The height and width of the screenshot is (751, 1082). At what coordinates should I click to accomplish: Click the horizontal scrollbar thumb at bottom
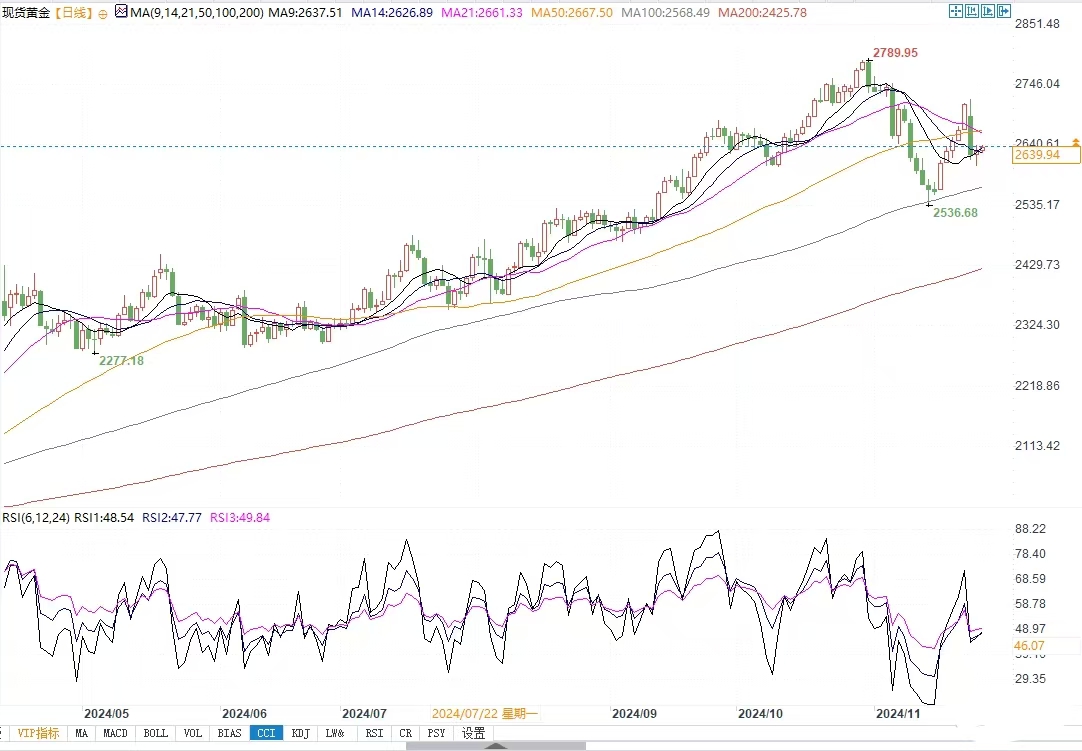tap(495, 746)
